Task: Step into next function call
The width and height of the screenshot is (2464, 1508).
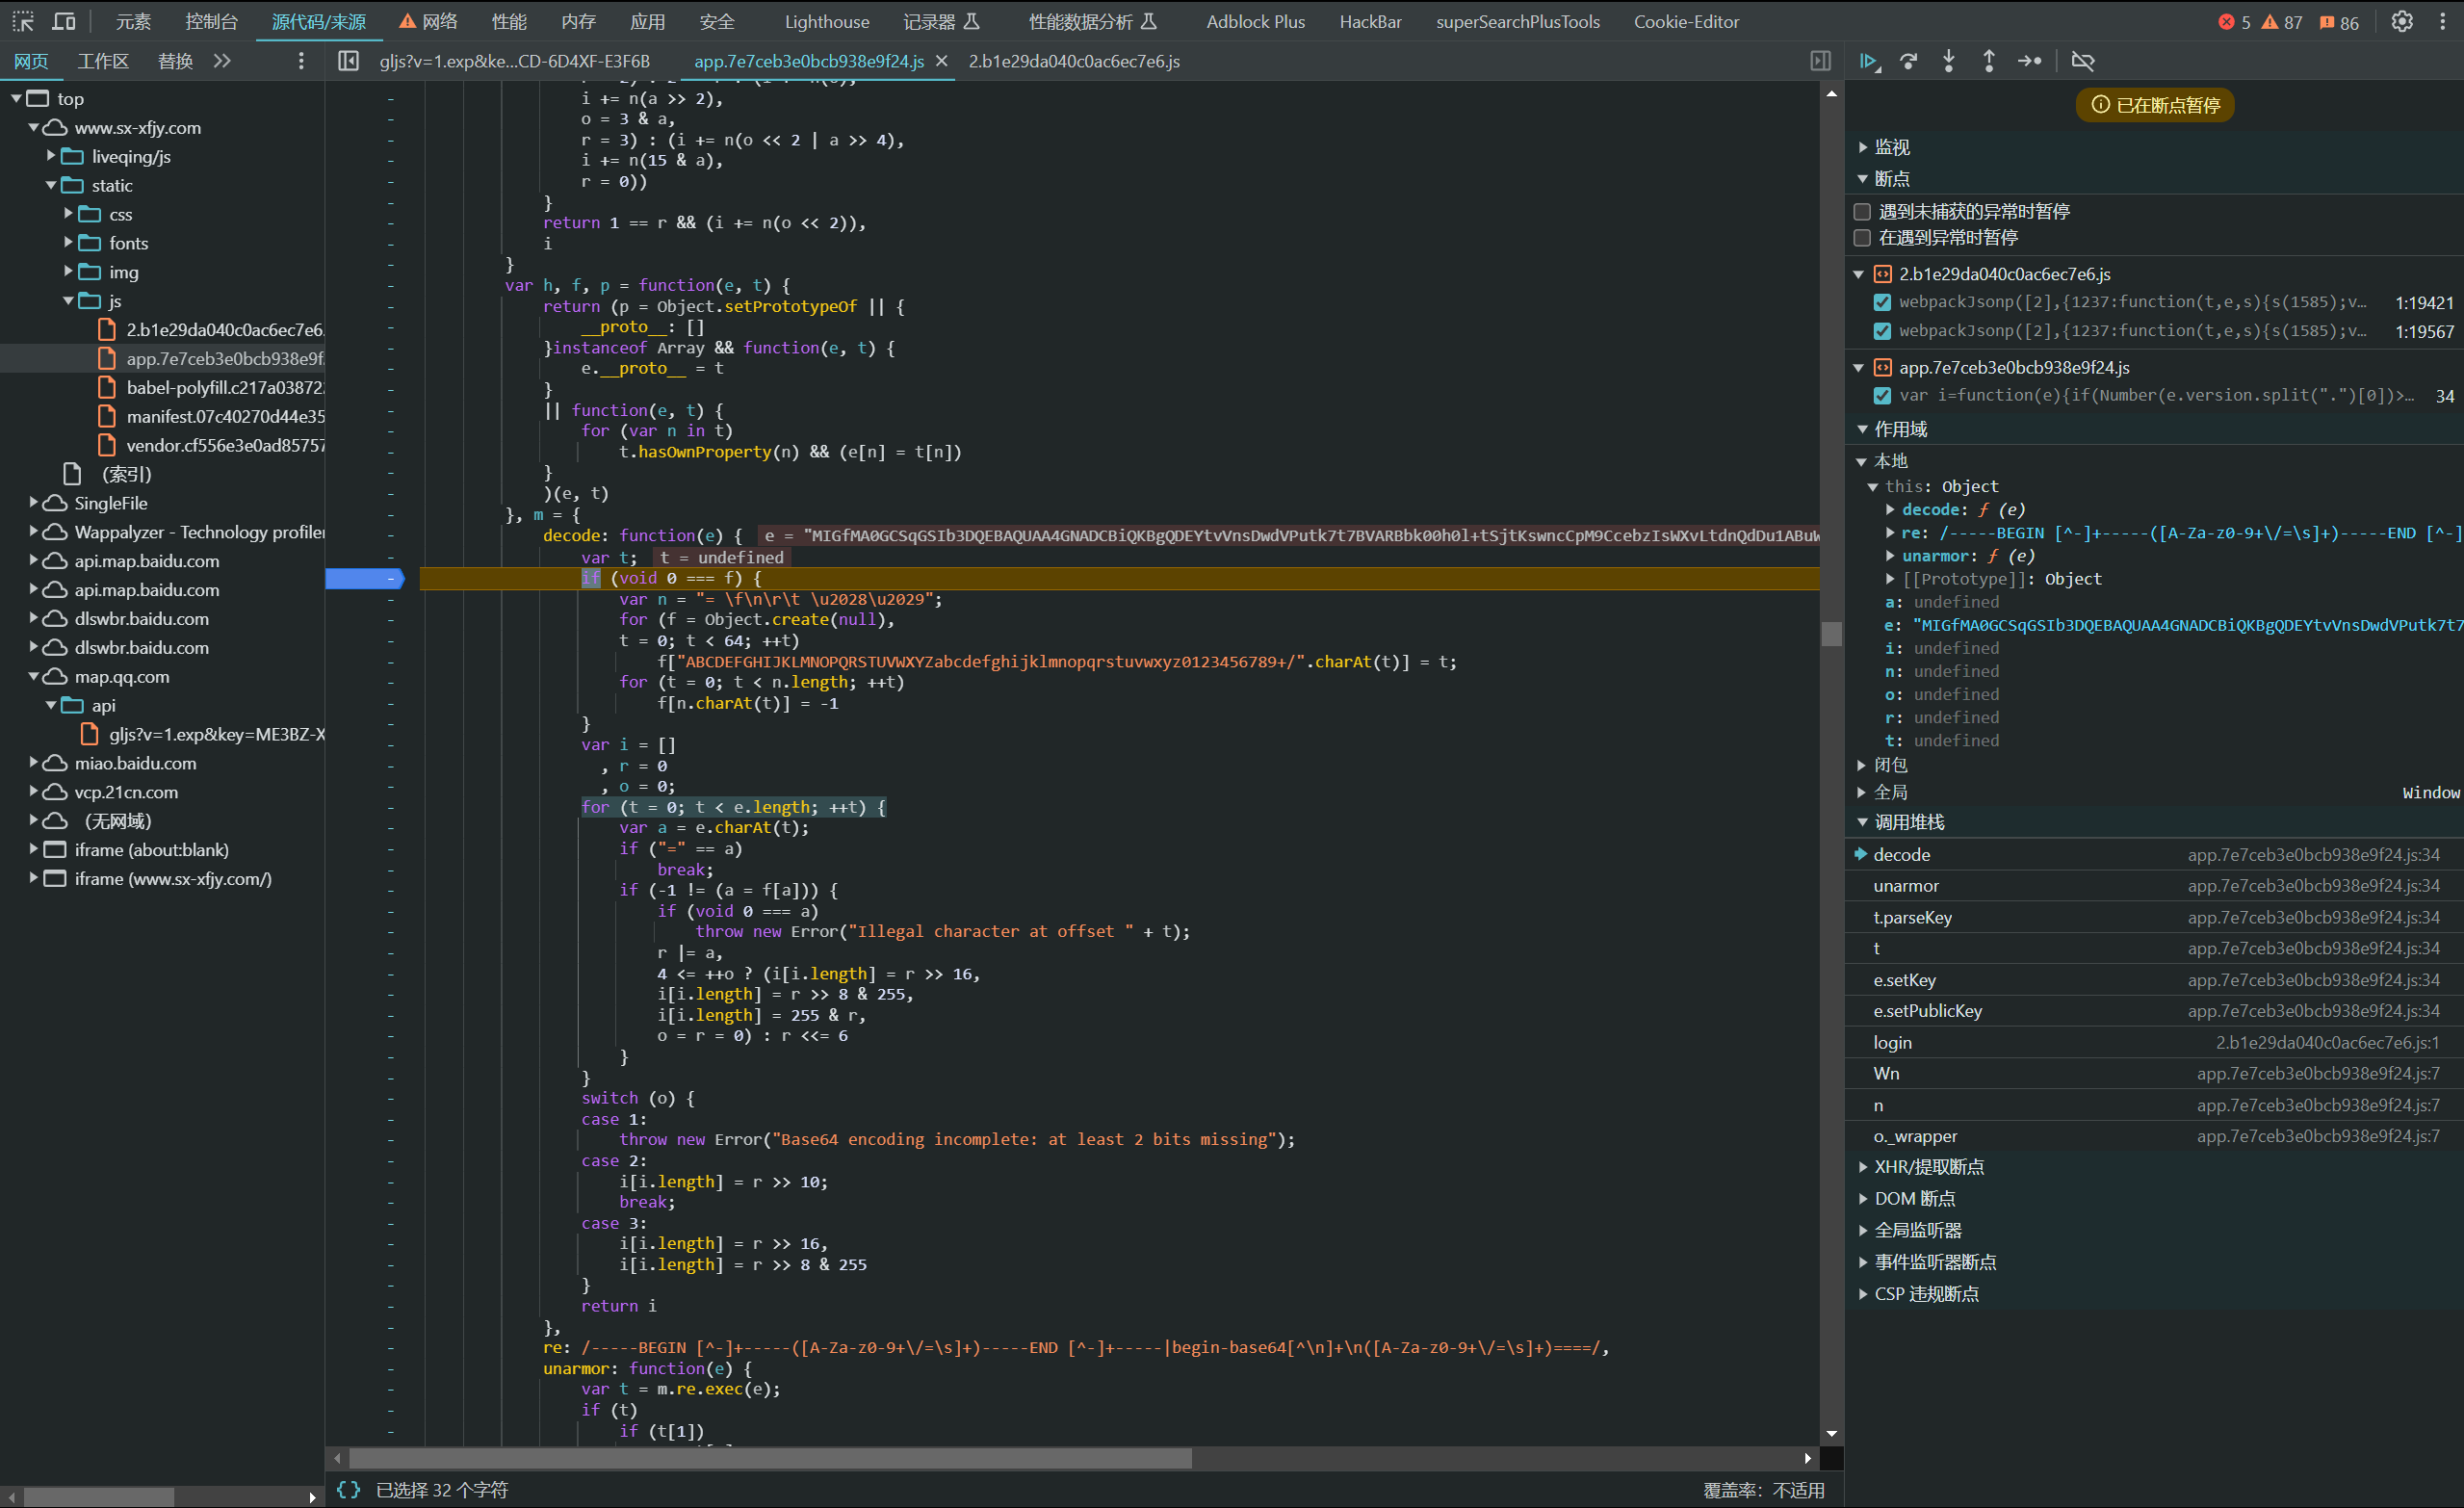Action: point(1948,61)
